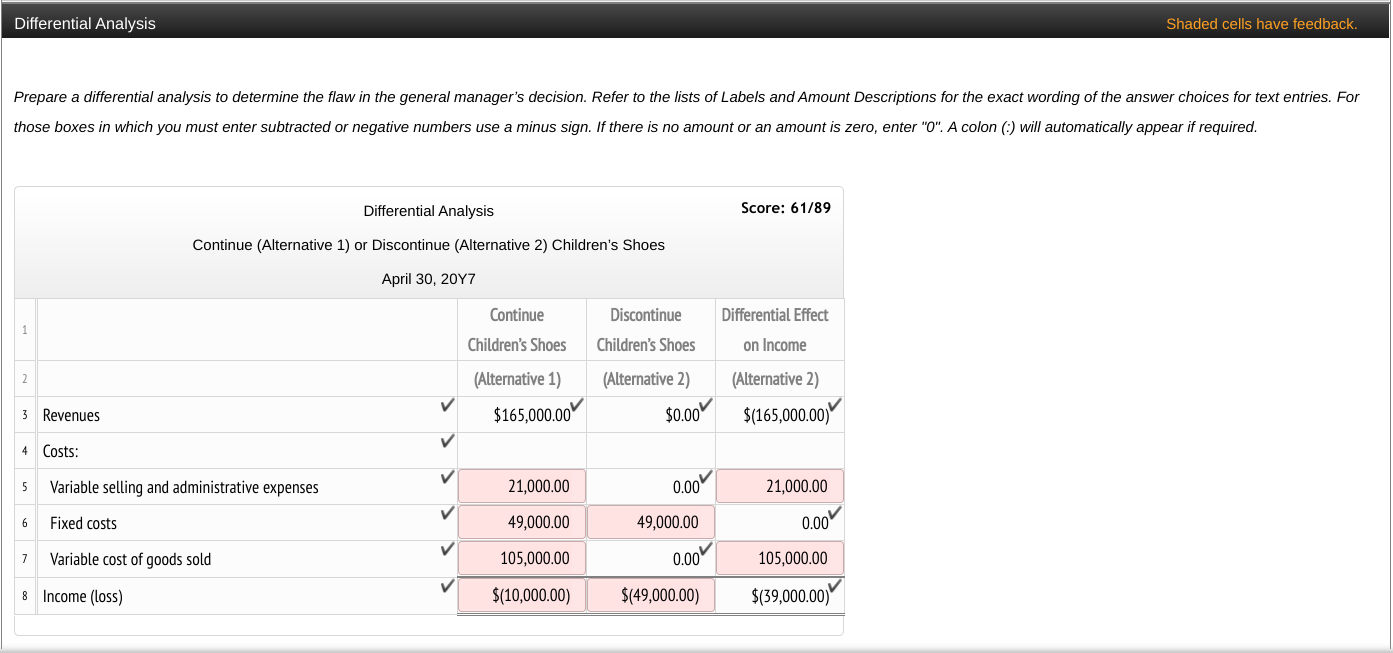
Task: Click the $165,000.00 Revenues continue cell
Action: click(522, 415)
